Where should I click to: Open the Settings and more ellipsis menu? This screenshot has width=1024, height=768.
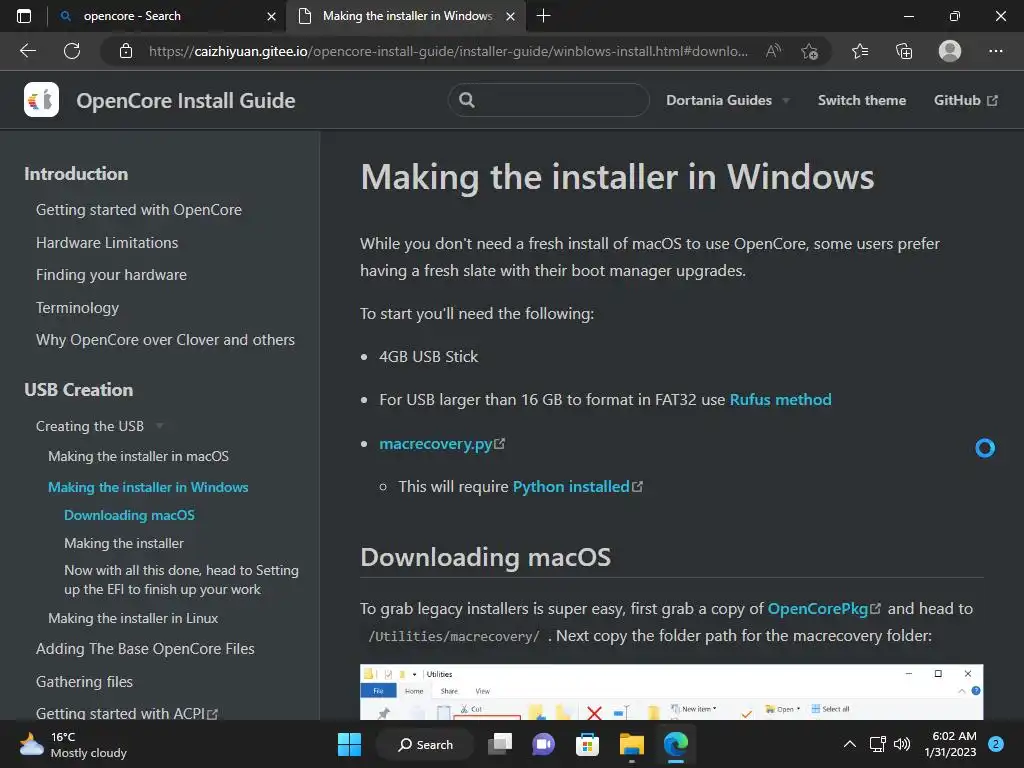point(995,51)
